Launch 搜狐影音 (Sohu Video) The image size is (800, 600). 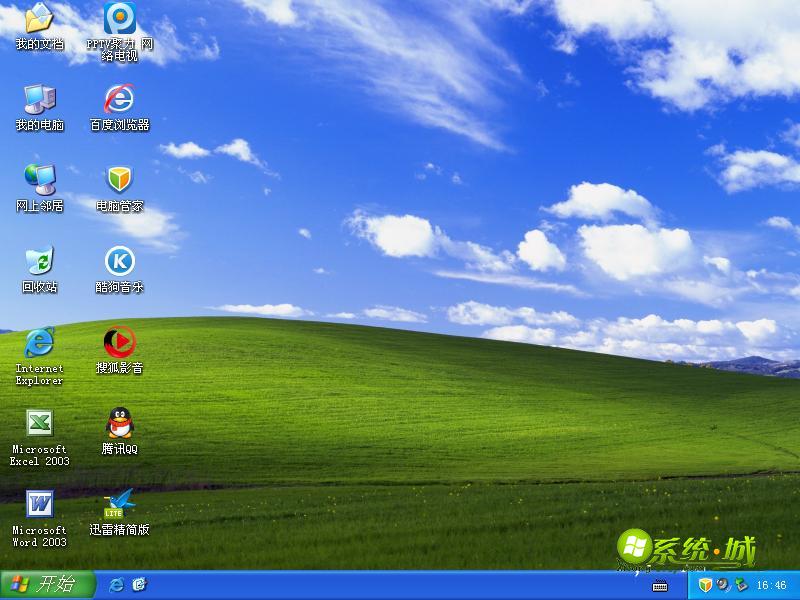pos(120,343)
